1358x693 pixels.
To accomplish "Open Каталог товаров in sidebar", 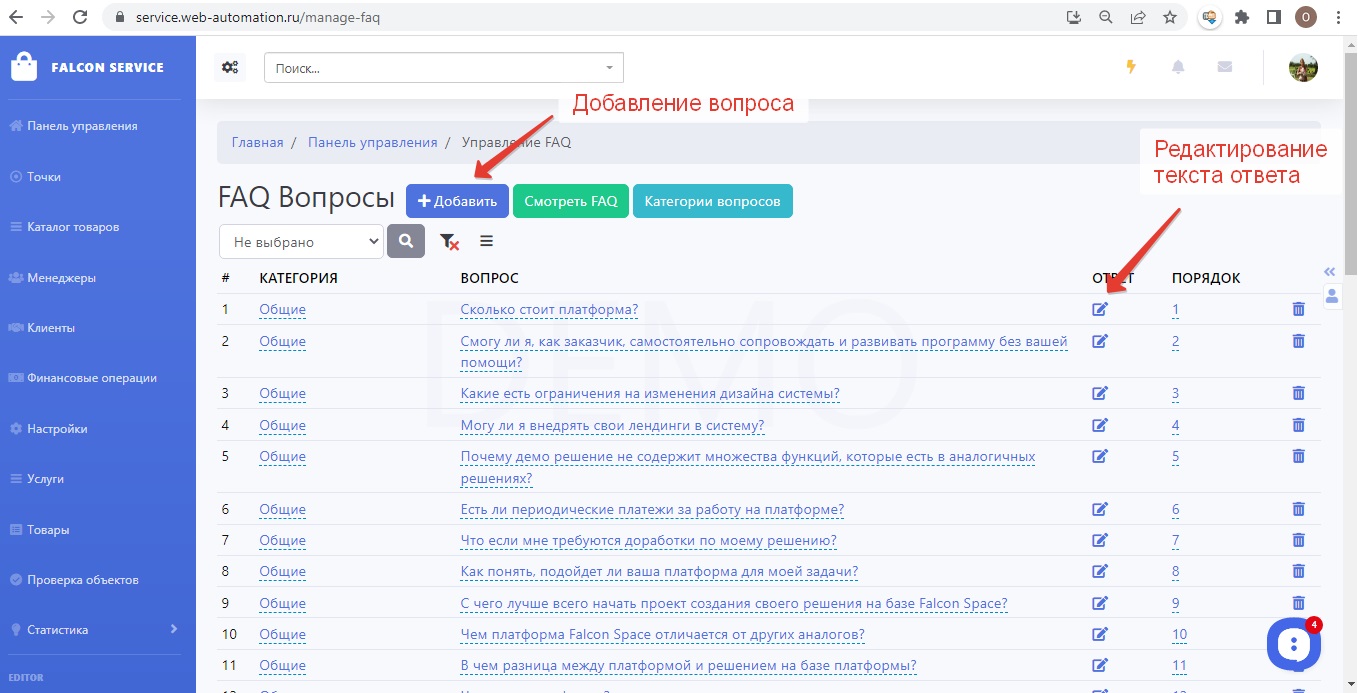I will (73, 227).
